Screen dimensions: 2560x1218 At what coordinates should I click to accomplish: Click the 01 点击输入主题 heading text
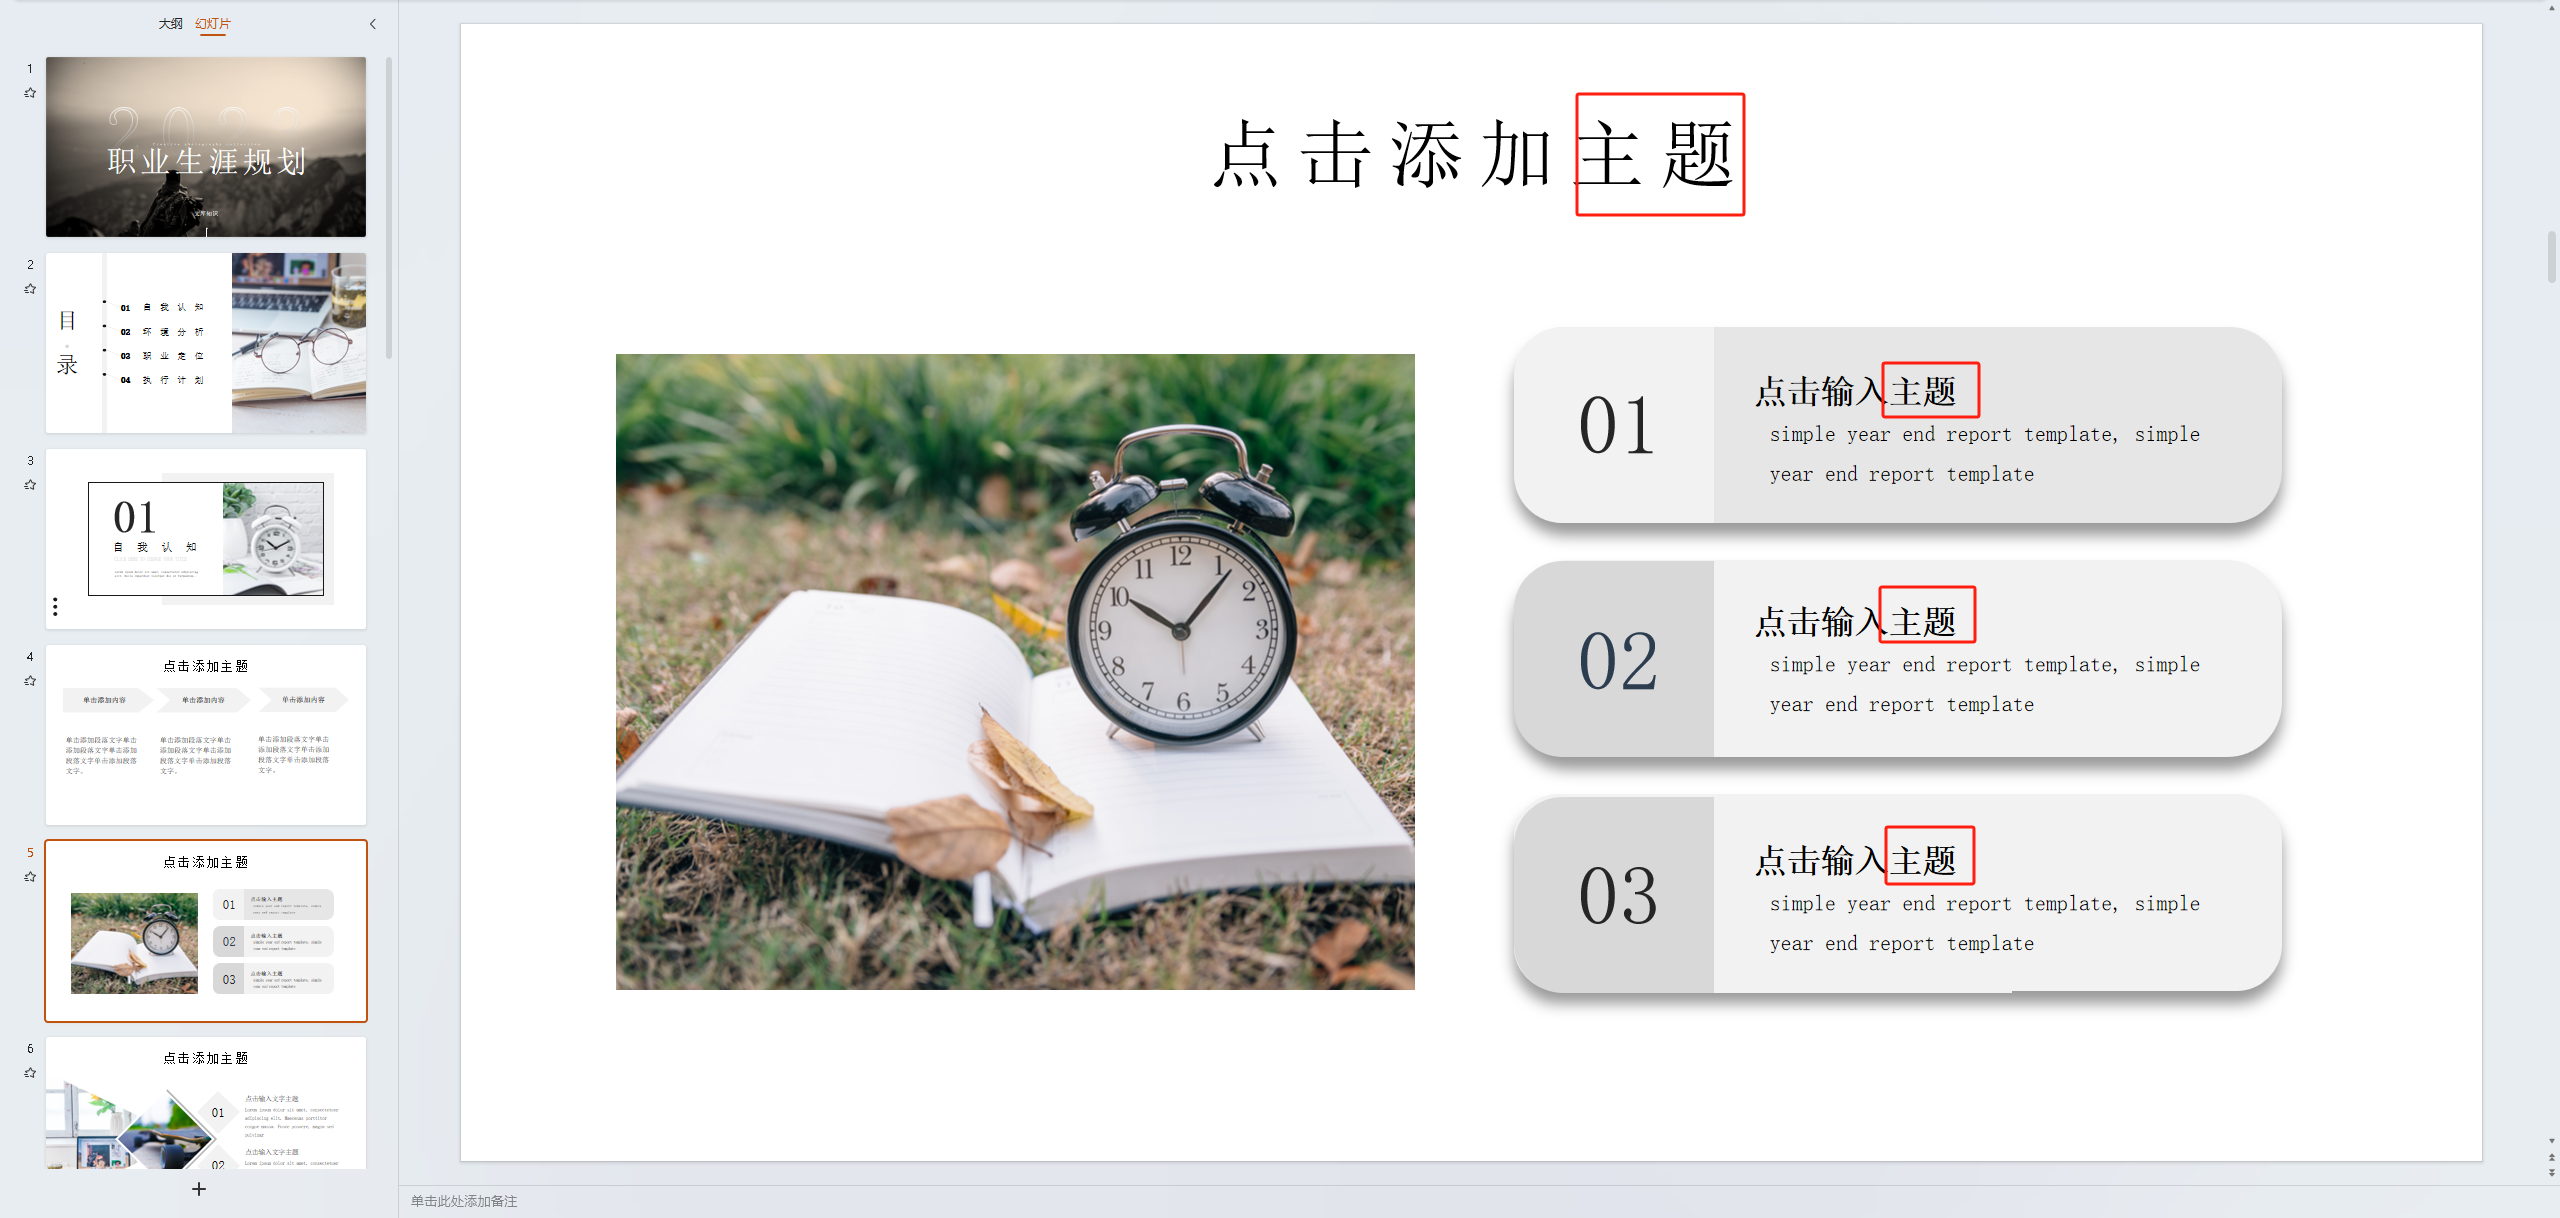point(1856,392)
